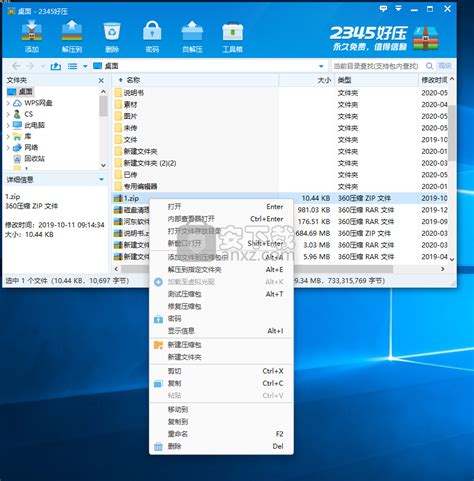This screenshot has width=474, height=481.
Task: Expand the CS tree node
Action: click(8, 114)
